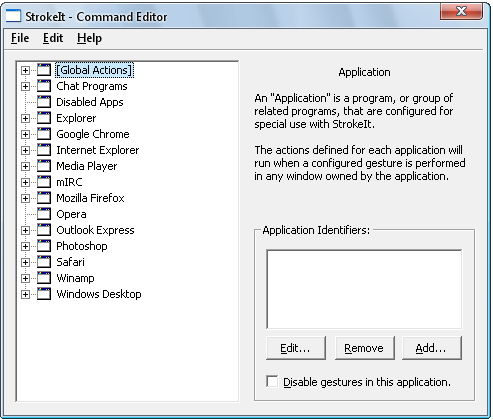This screenshot has width=493, height=420.
Task: Expand the Windows Desktop tree node
Action: 25,294
